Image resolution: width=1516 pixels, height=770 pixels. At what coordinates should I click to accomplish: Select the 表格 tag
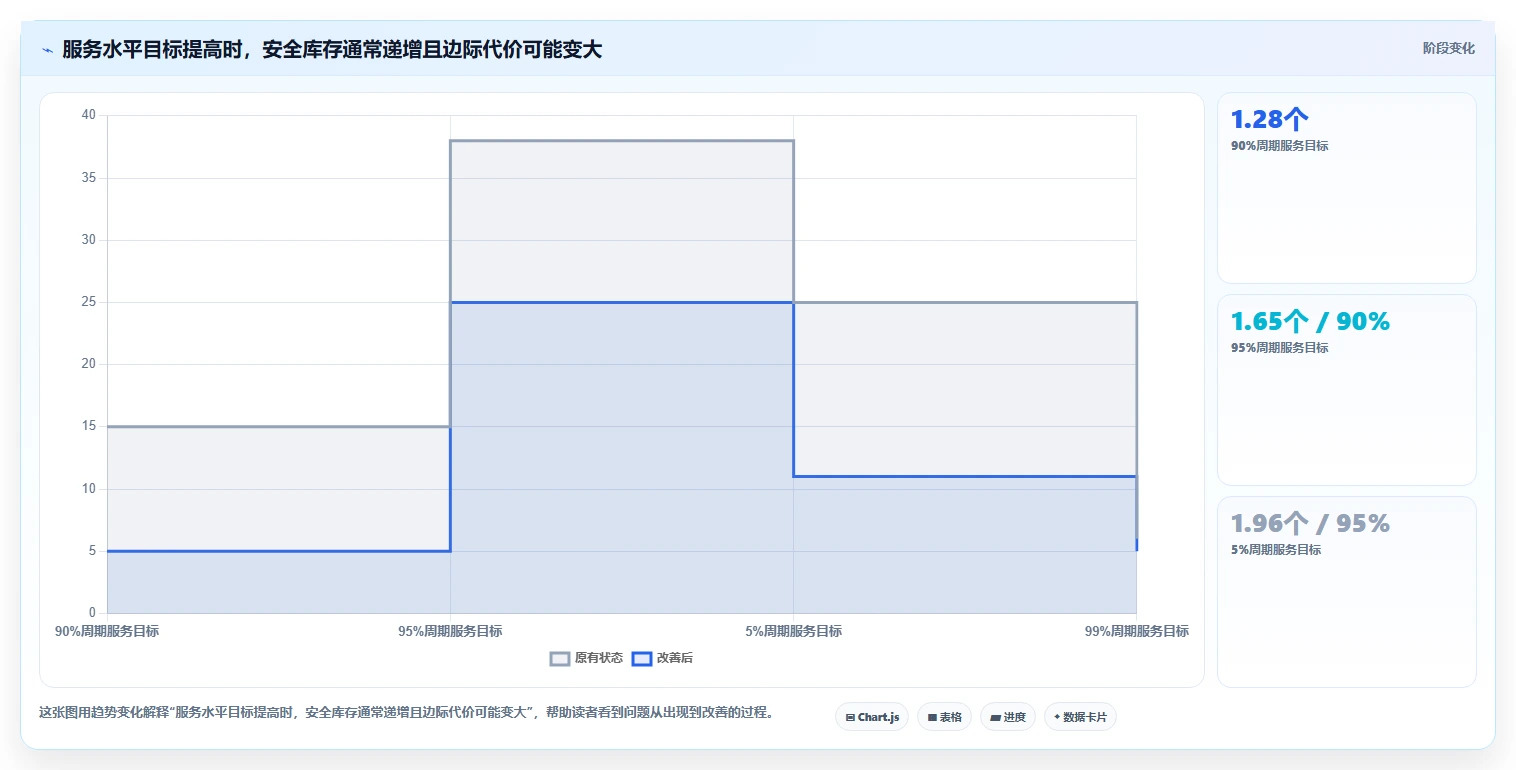(x=944, y=717)
